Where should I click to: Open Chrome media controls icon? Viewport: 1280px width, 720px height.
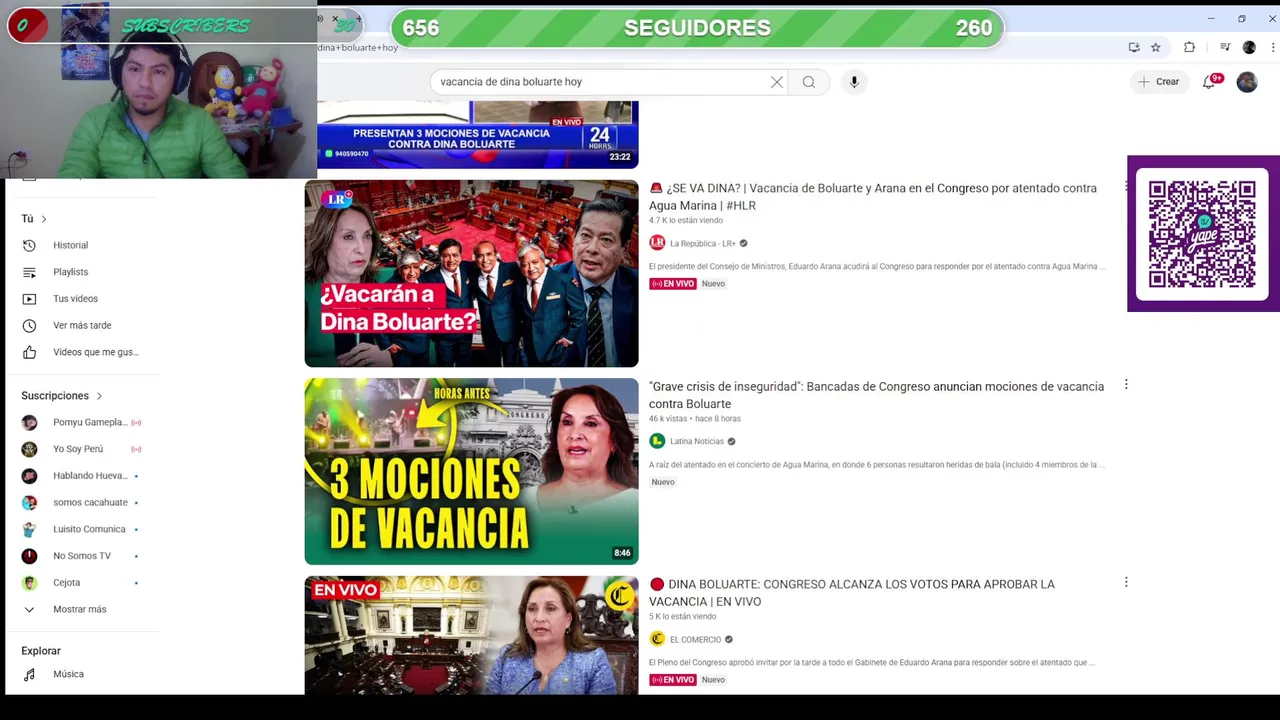point(1225,47)
